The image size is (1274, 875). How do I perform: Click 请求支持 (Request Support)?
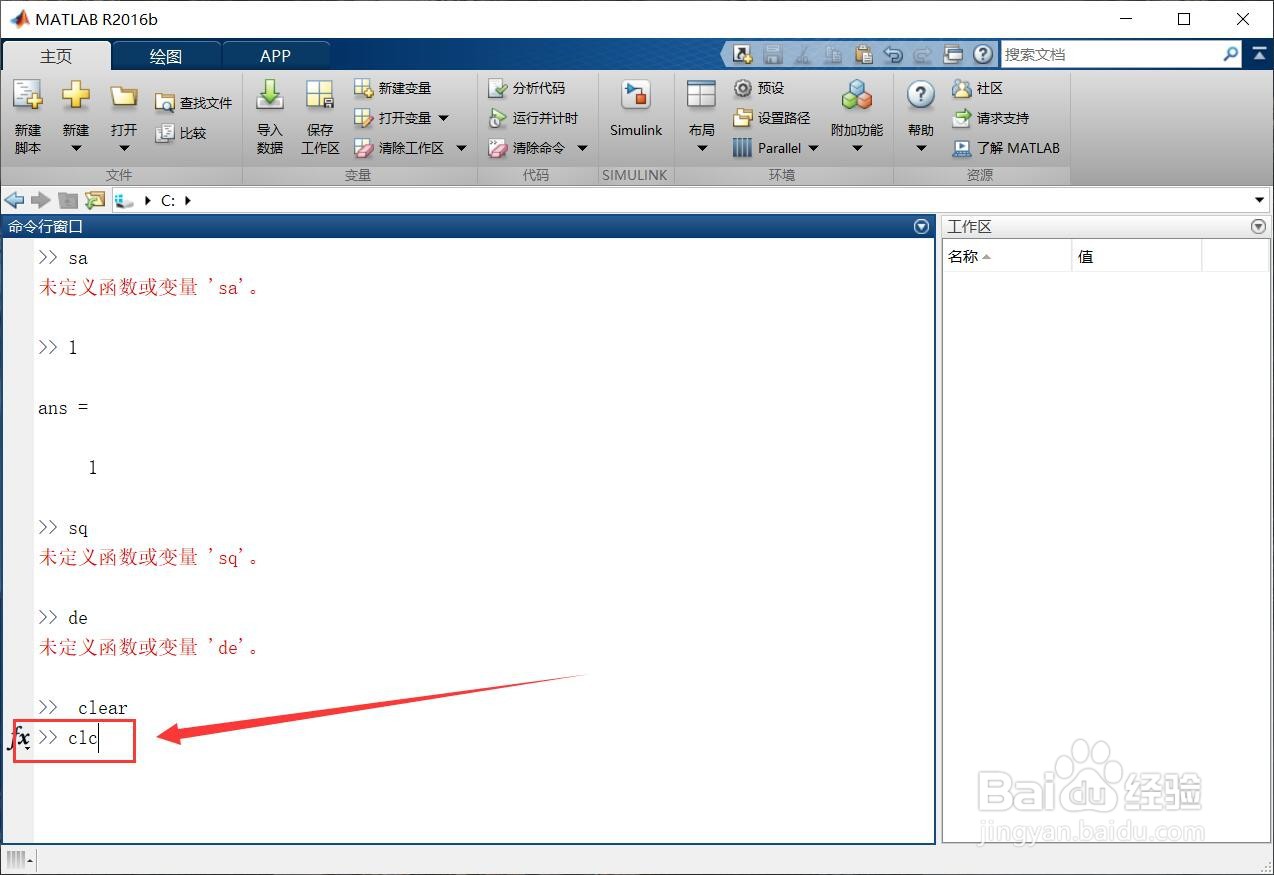click(x=990, y=118)
